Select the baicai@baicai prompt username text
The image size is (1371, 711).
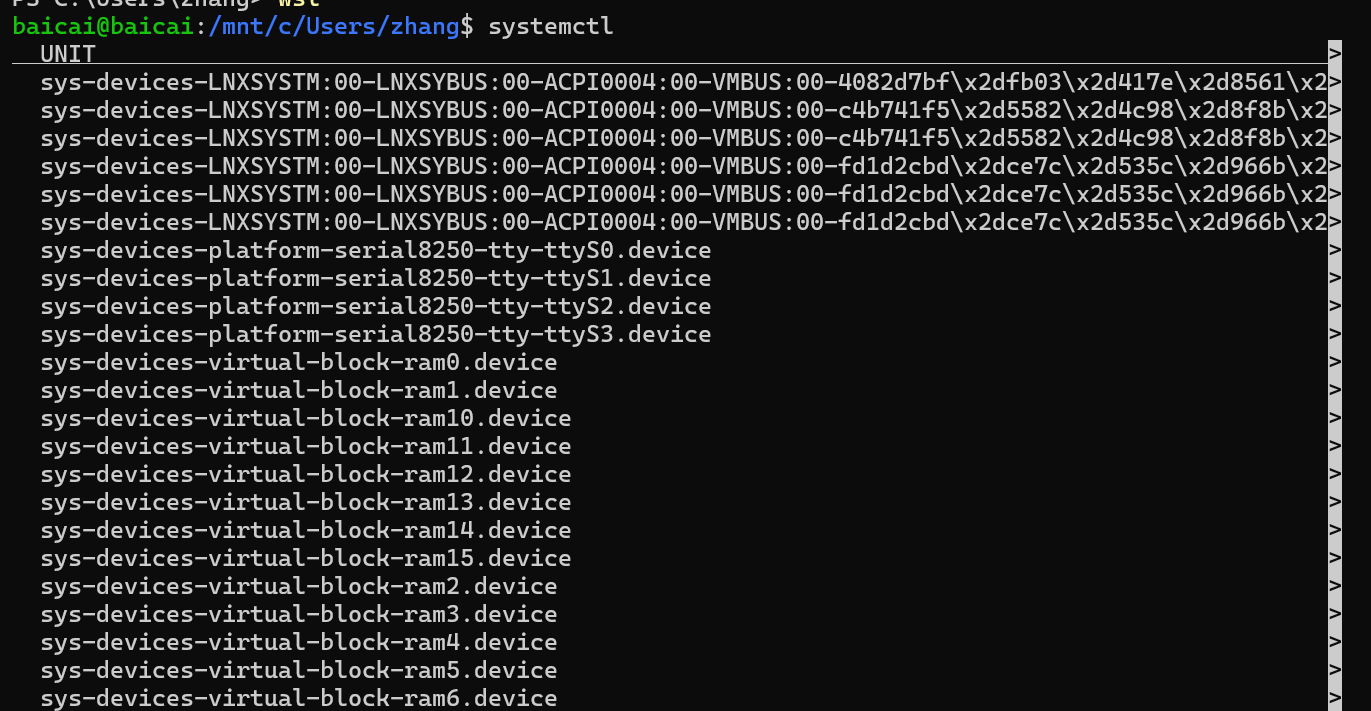pos(103,27)
